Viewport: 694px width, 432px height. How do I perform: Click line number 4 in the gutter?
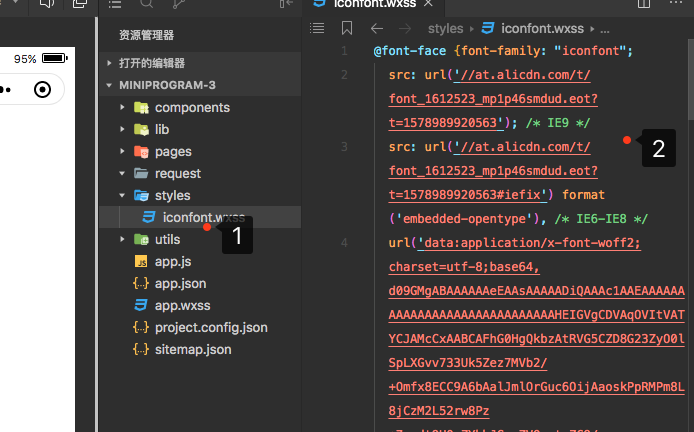344,243
